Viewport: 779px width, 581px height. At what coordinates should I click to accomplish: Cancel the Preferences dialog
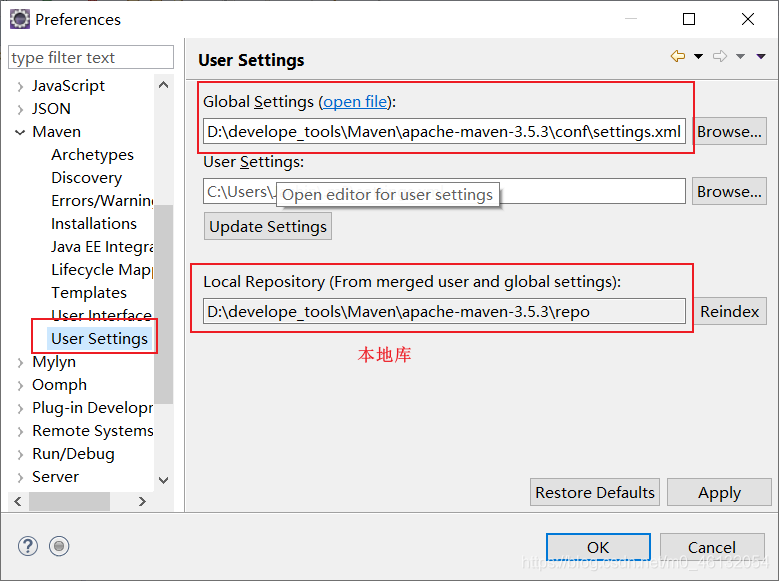click(x=712, y=547)
